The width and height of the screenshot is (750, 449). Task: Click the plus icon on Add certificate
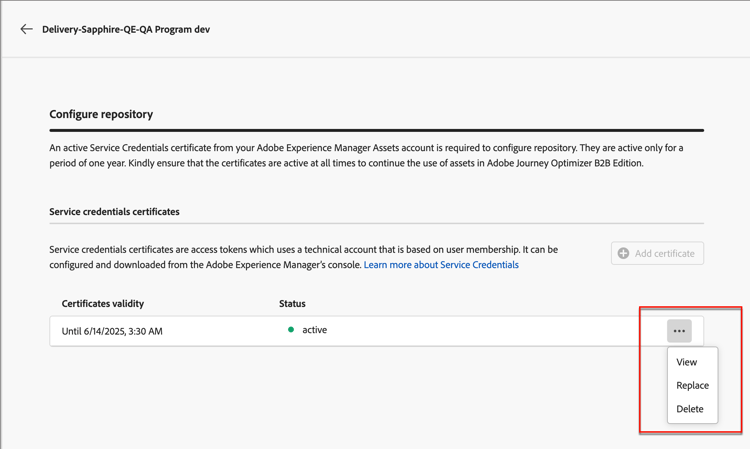624,254
